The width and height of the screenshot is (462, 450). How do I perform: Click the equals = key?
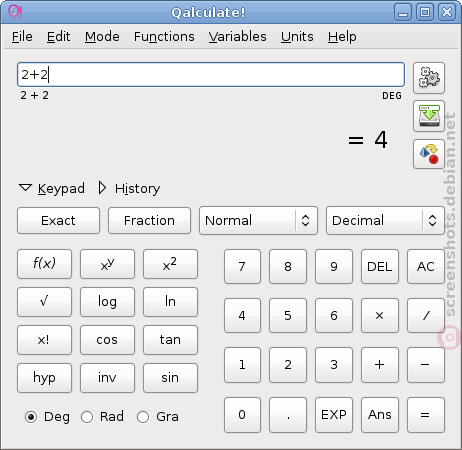tap(426, 415)
